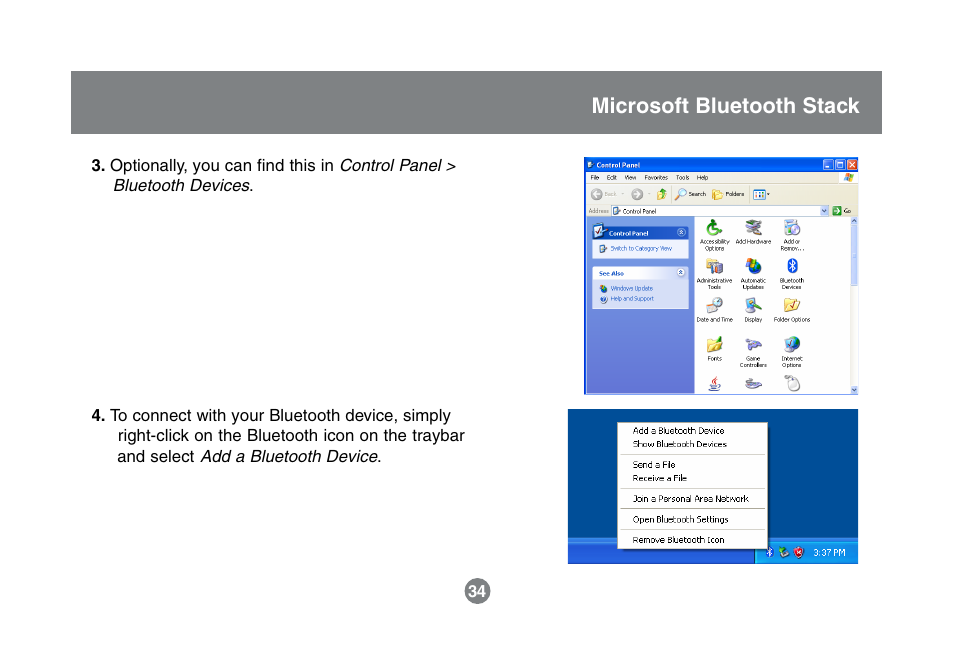
Task: Click the Go button beside the address bar
Action: [x=842, y=211]
